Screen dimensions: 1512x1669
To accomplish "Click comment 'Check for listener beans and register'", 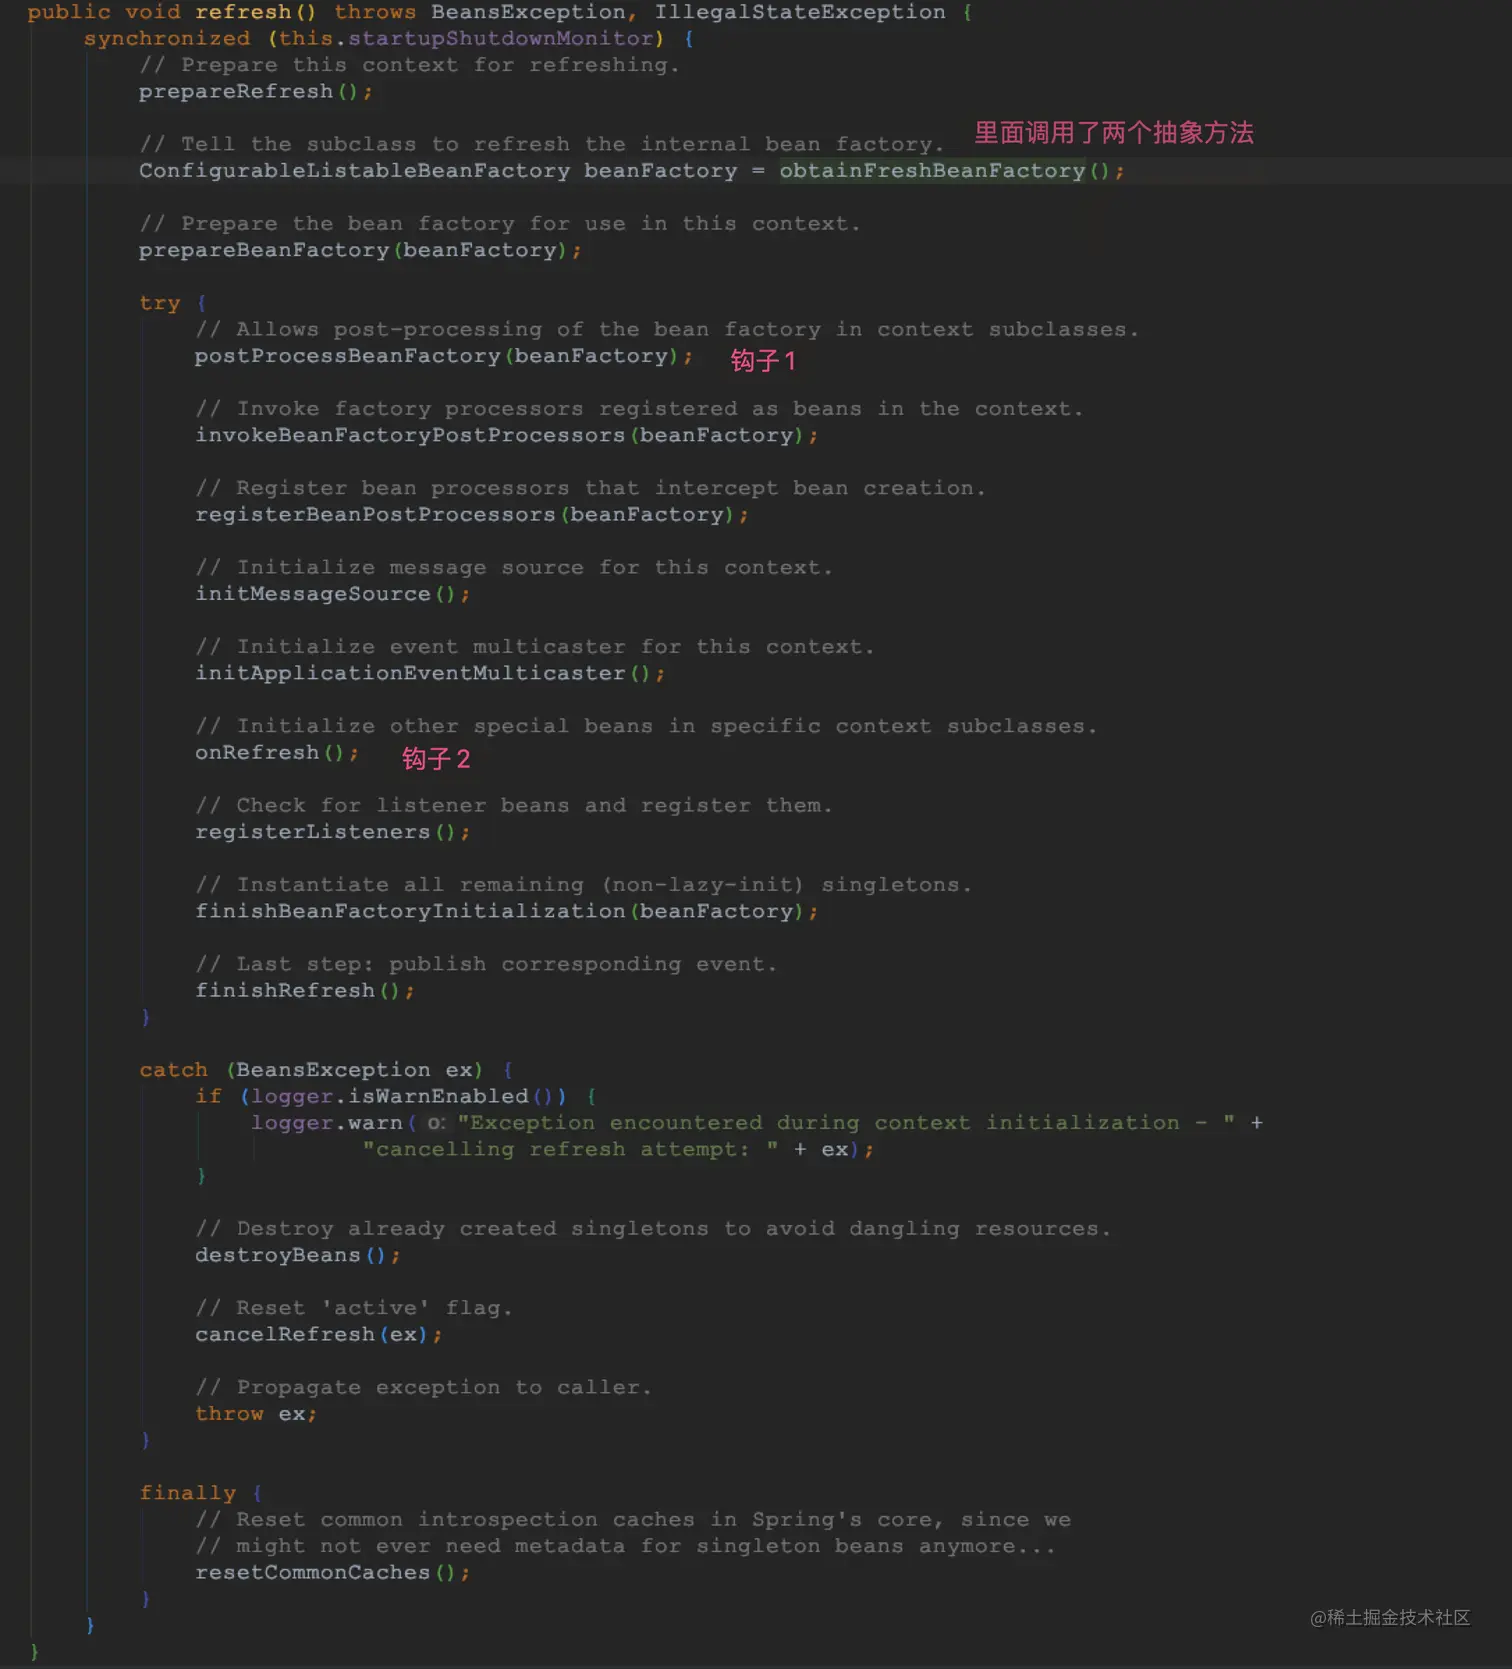I will (514, 806).
